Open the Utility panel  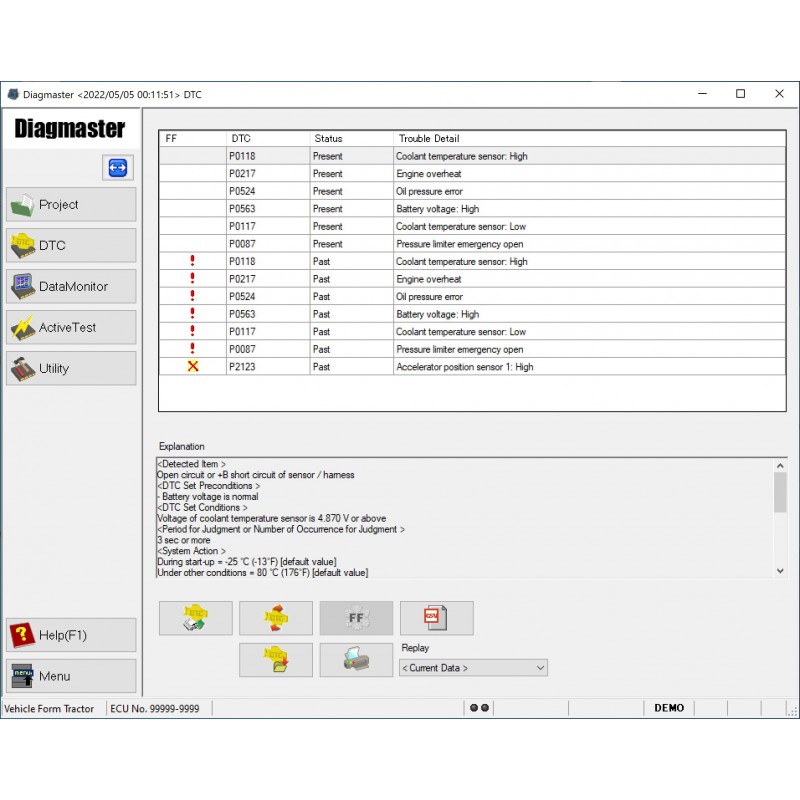(x=70, y=368)
